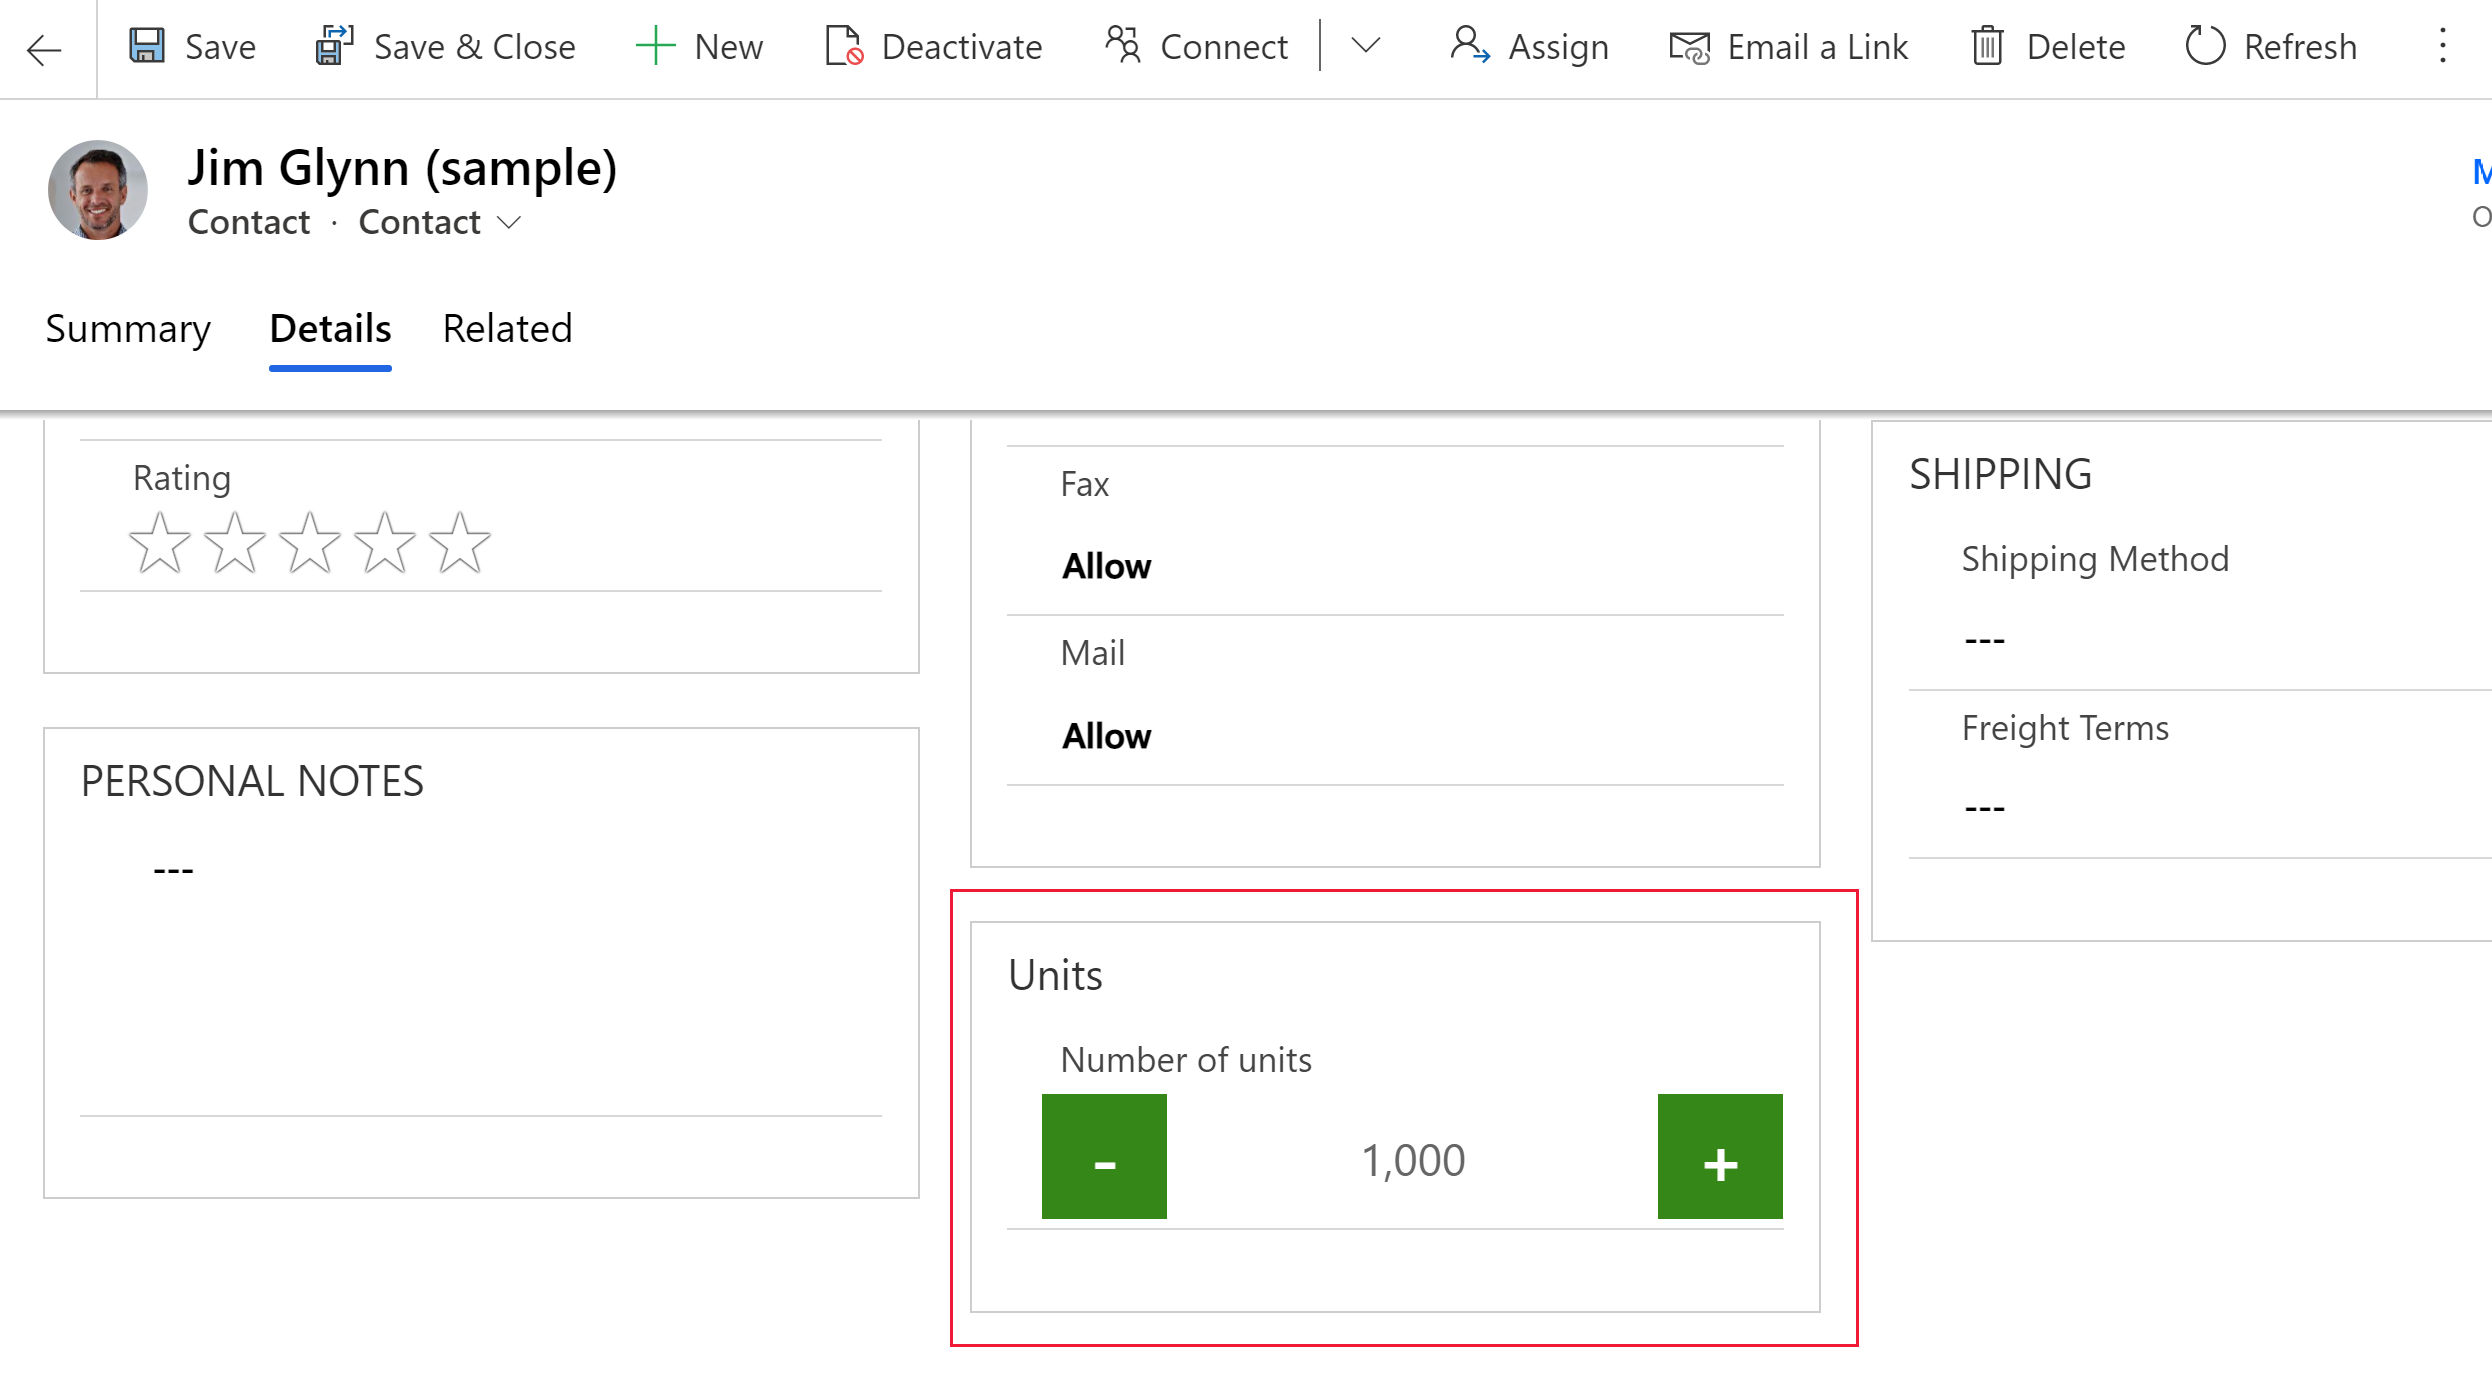The image size is (2492, 1387).
Task: Click the Save & Close icon
Action: 333,46
